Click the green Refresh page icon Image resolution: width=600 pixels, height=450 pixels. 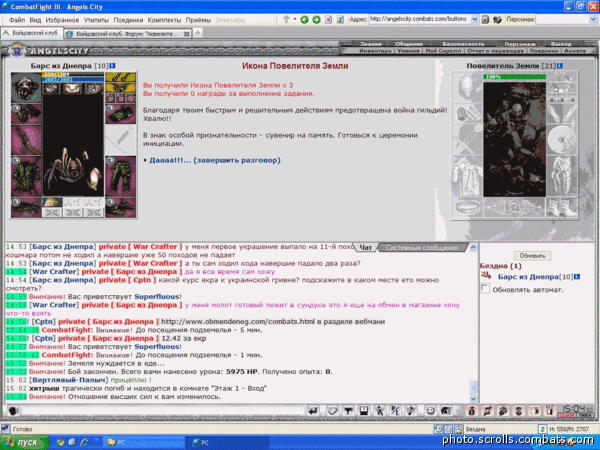coord(340,20)
